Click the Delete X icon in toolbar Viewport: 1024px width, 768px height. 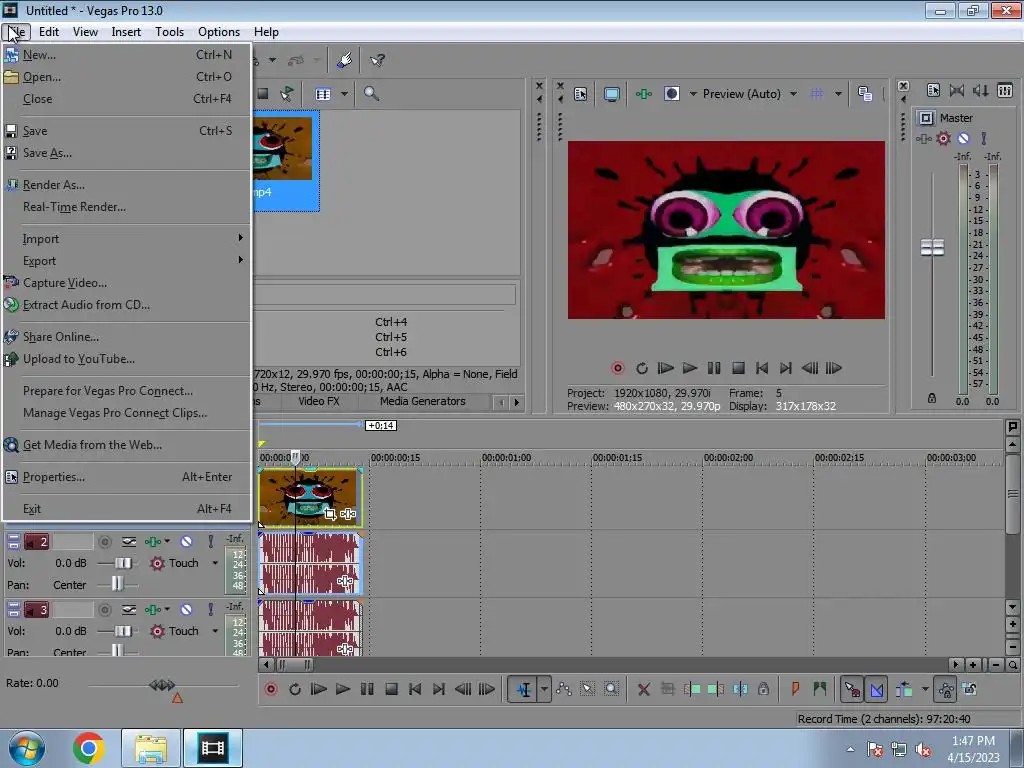[x=643, y=689]
